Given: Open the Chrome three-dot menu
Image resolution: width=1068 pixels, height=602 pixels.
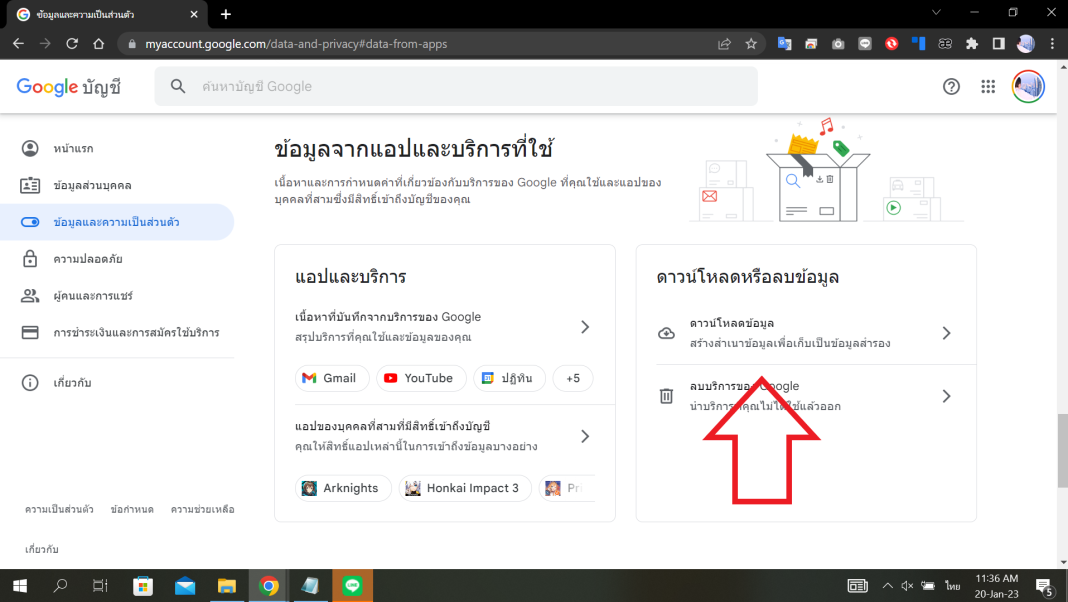Looking at the screenshot, I should coord(1051,43).
